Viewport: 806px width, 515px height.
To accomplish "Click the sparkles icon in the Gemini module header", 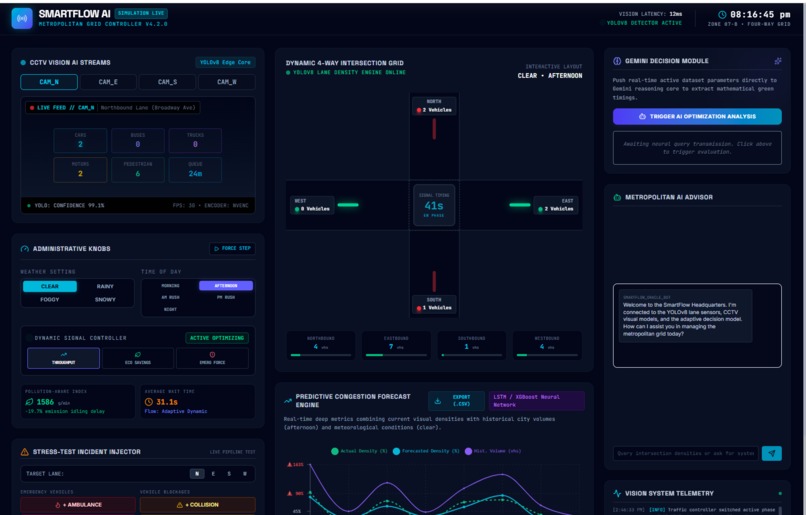I will [x=778, y=61].
